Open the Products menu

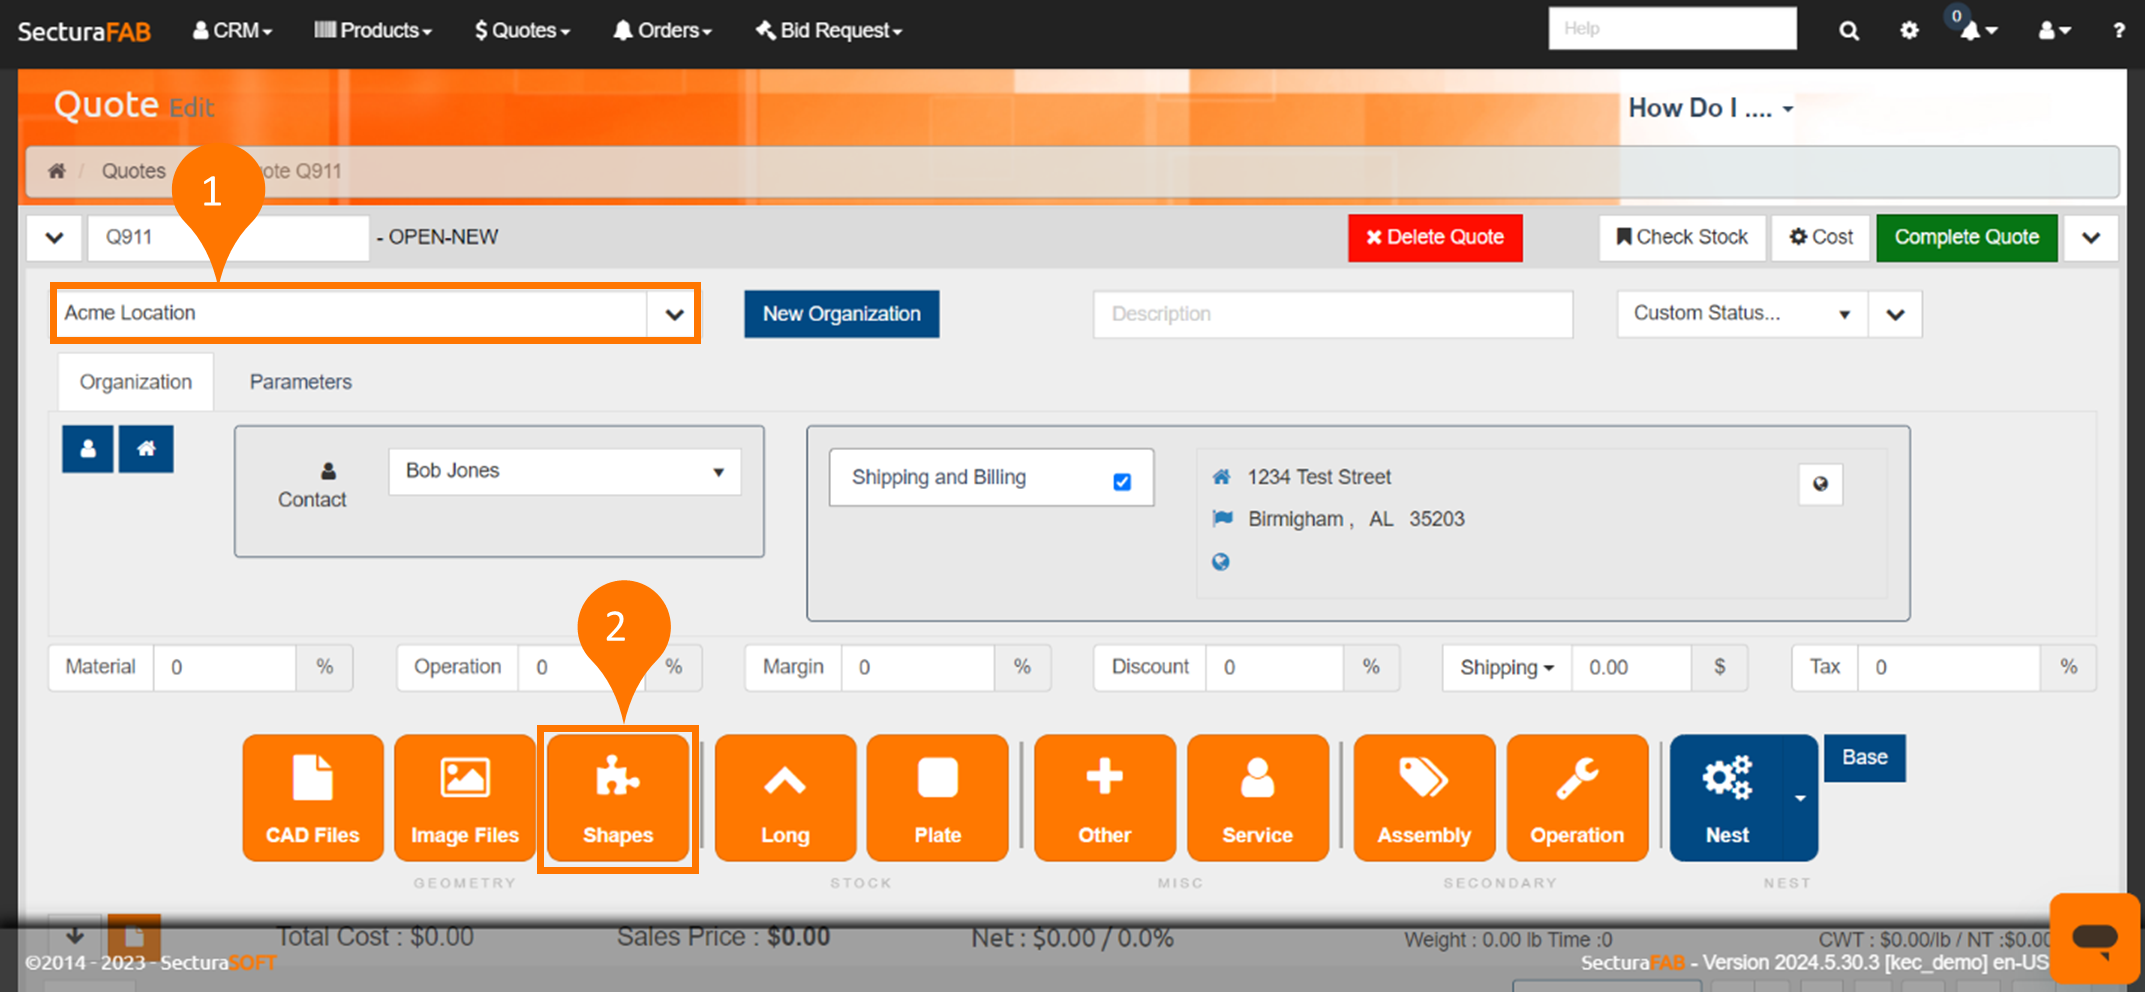pos(373,31)
